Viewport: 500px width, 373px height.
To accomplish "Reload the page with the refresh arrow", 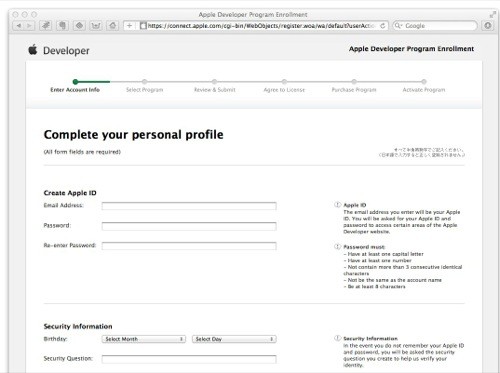I will click(383, 26).
